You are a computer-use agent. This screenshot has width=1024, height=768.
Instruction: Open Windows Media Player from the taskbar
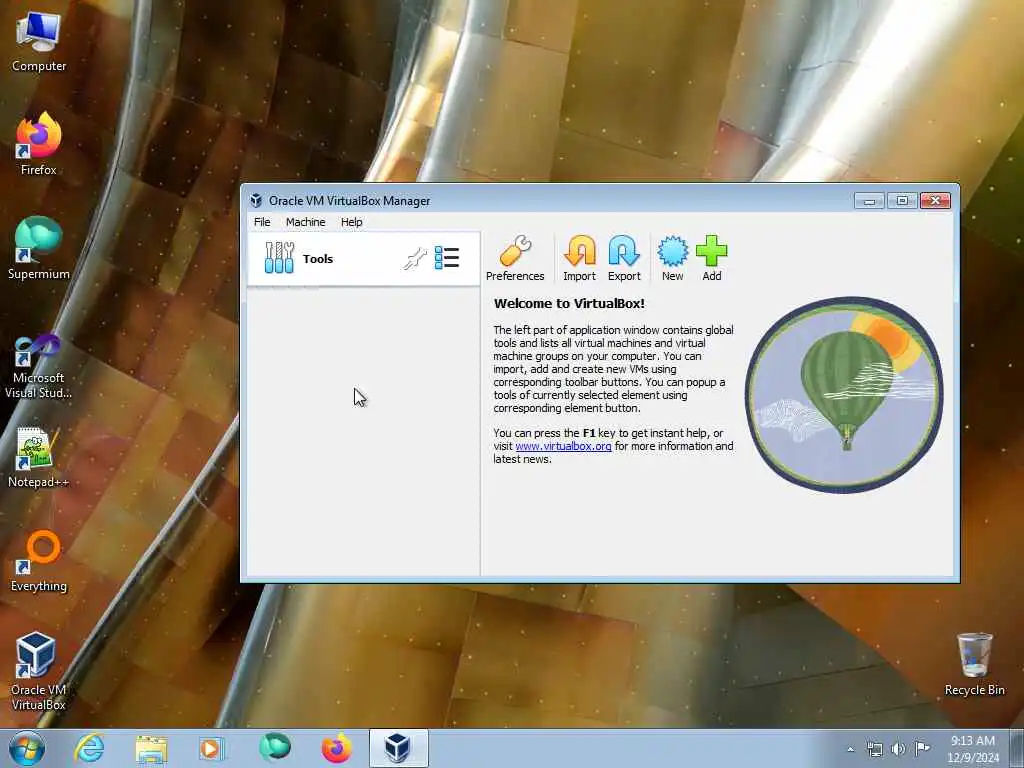pos(212,748)
